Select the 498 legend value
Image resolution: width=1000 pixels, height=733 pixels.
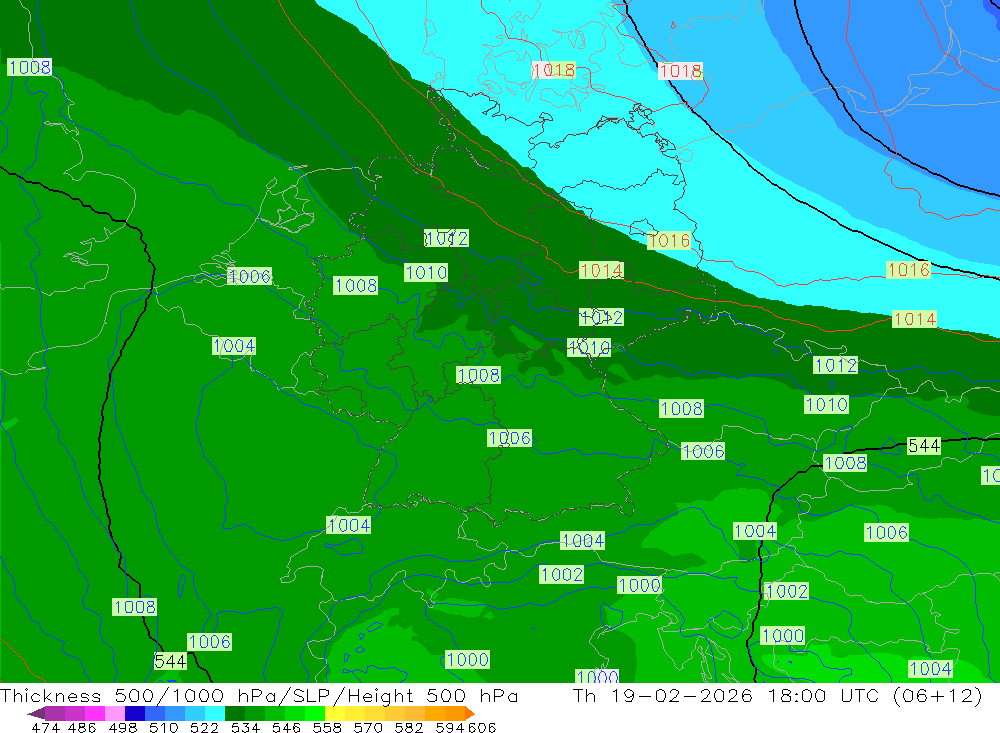122,727
